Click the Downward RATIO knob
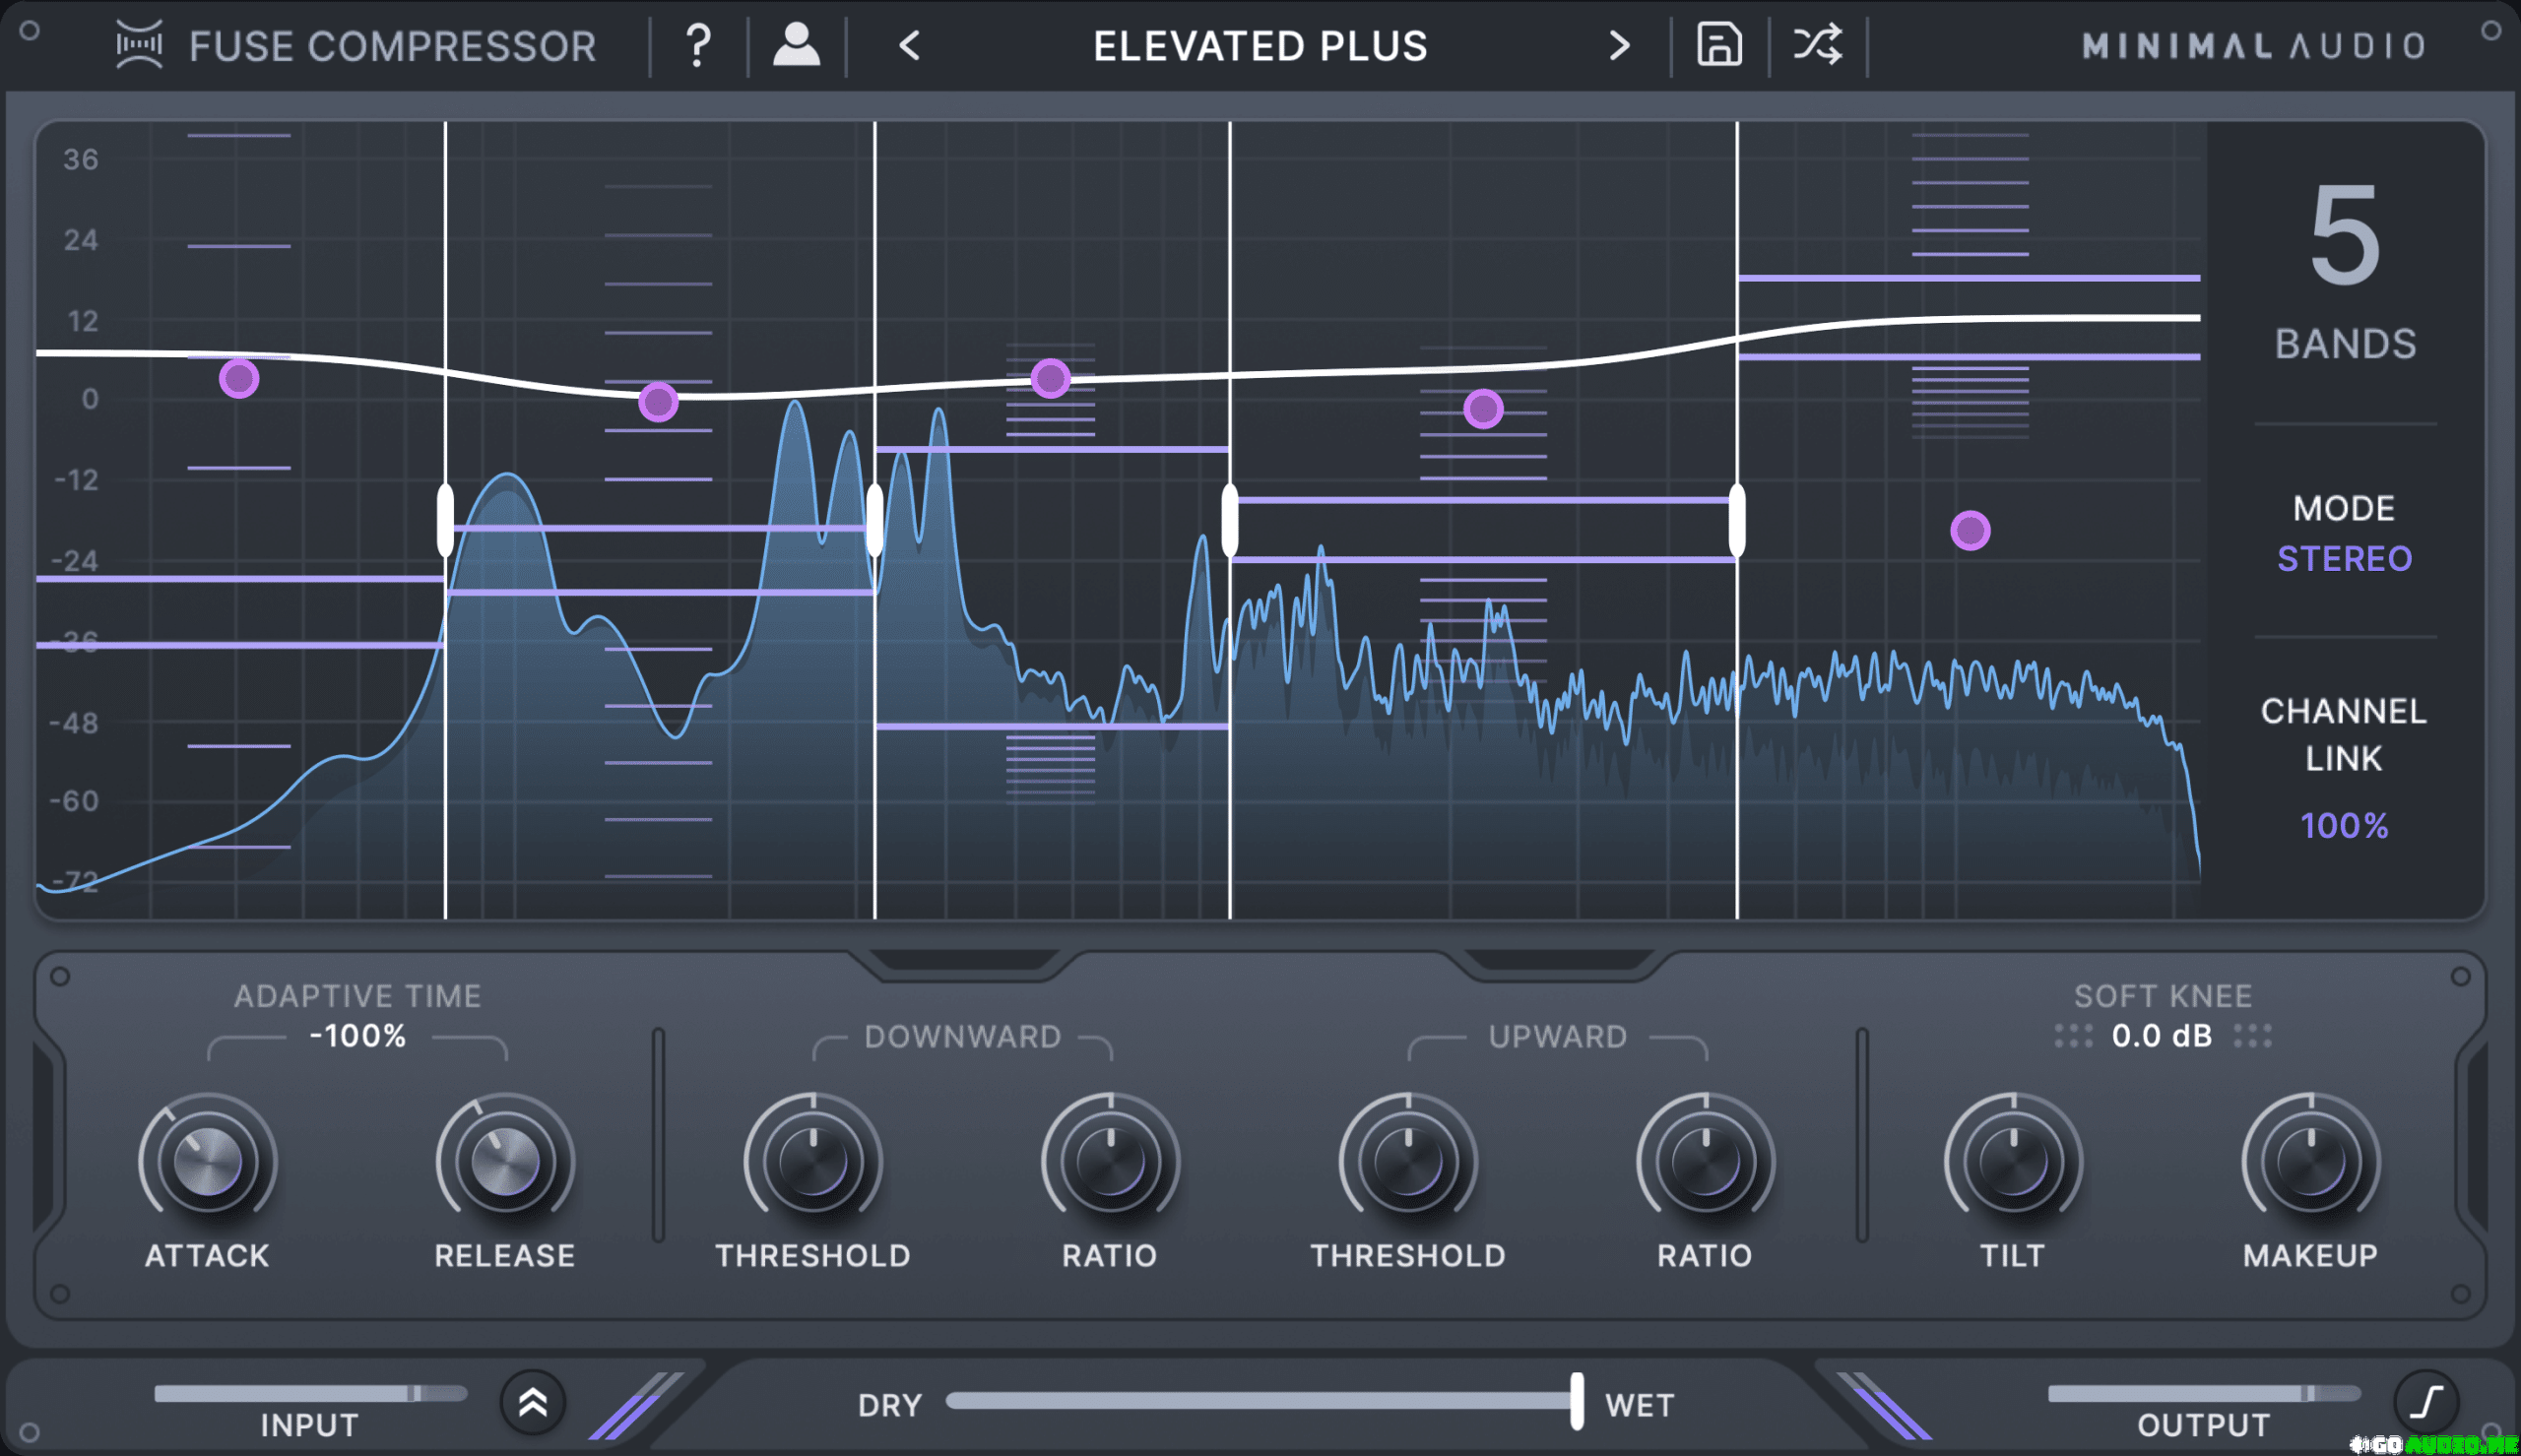 pyautogui.click(x=1110, y=1161)
